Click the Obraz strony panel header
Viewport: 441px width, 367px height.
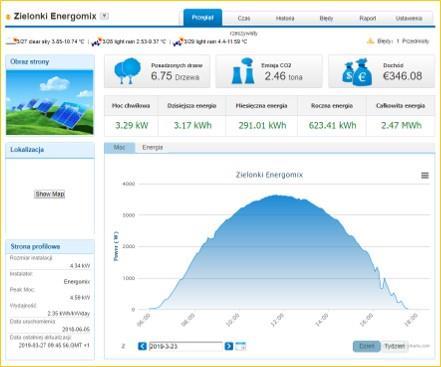[x=50, y=62]
